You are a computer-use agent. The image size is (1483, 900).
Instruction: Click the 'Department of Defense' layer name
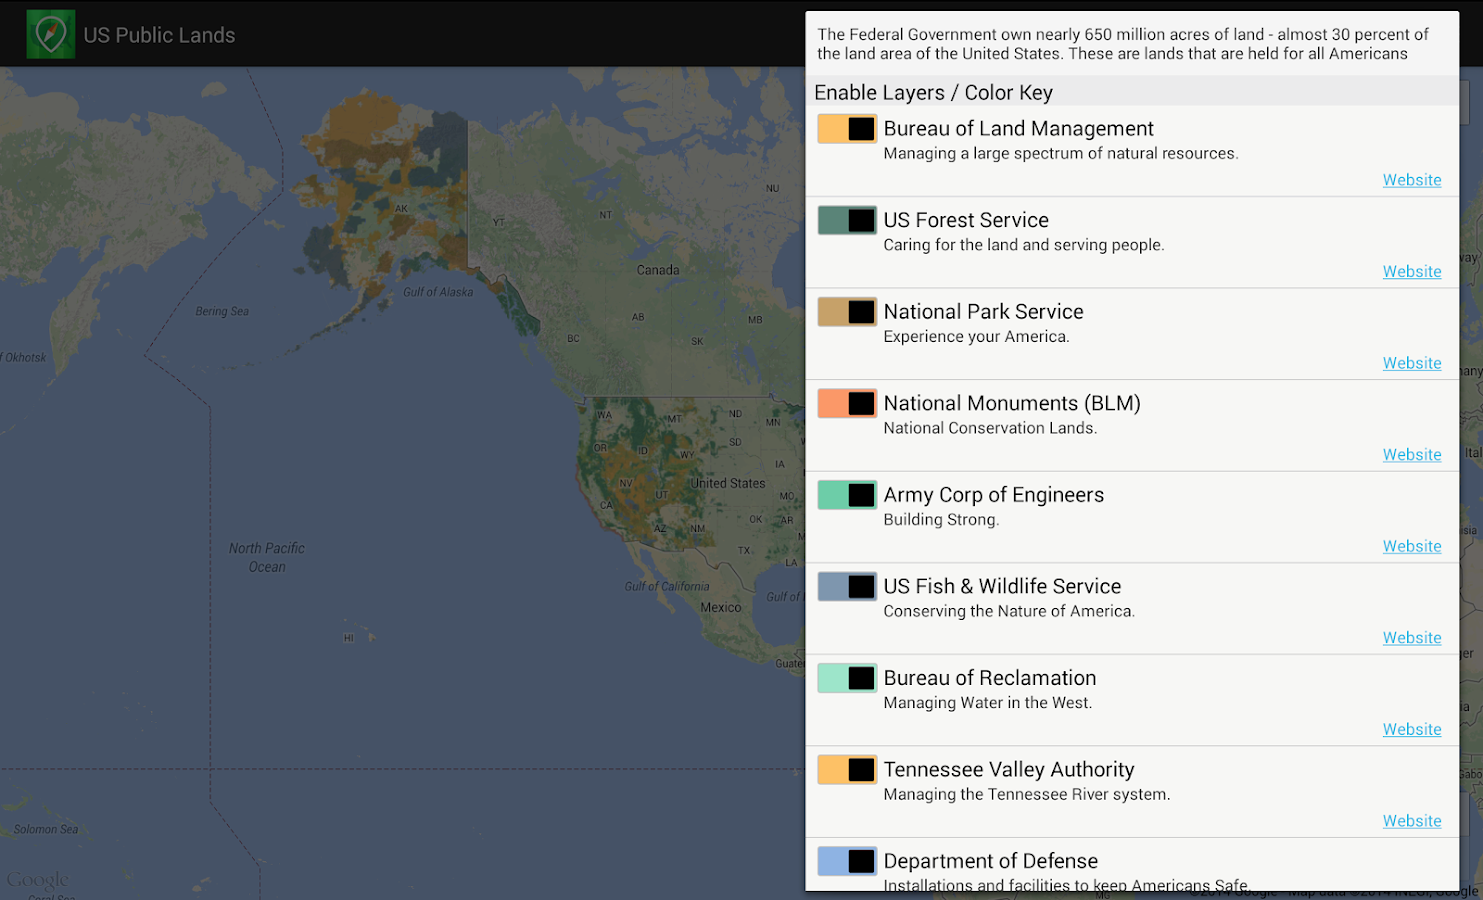click(x=990, y=861)
